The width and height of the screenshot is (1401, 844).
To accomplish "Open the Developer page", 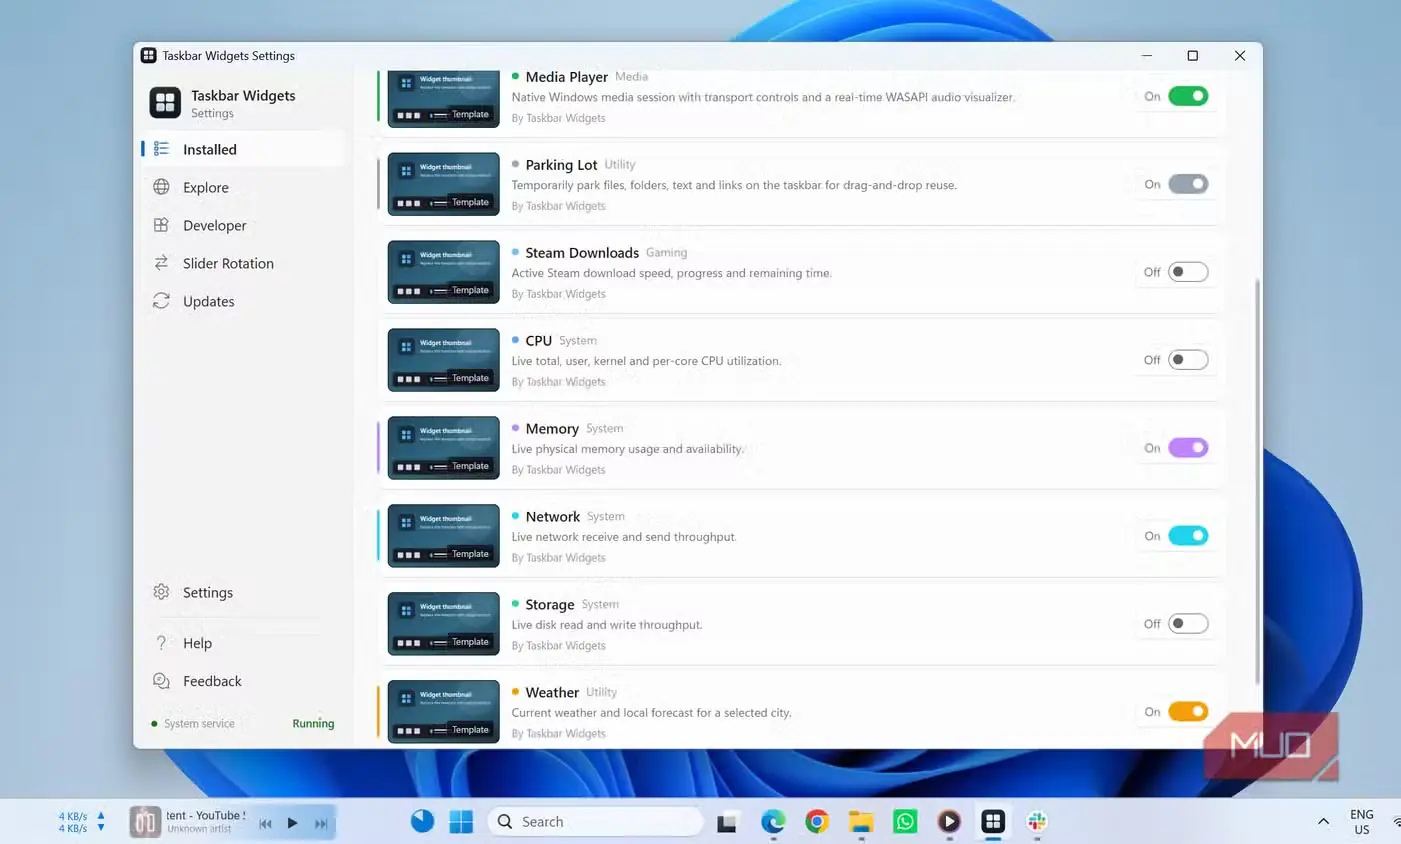I will tap(243, 225).
